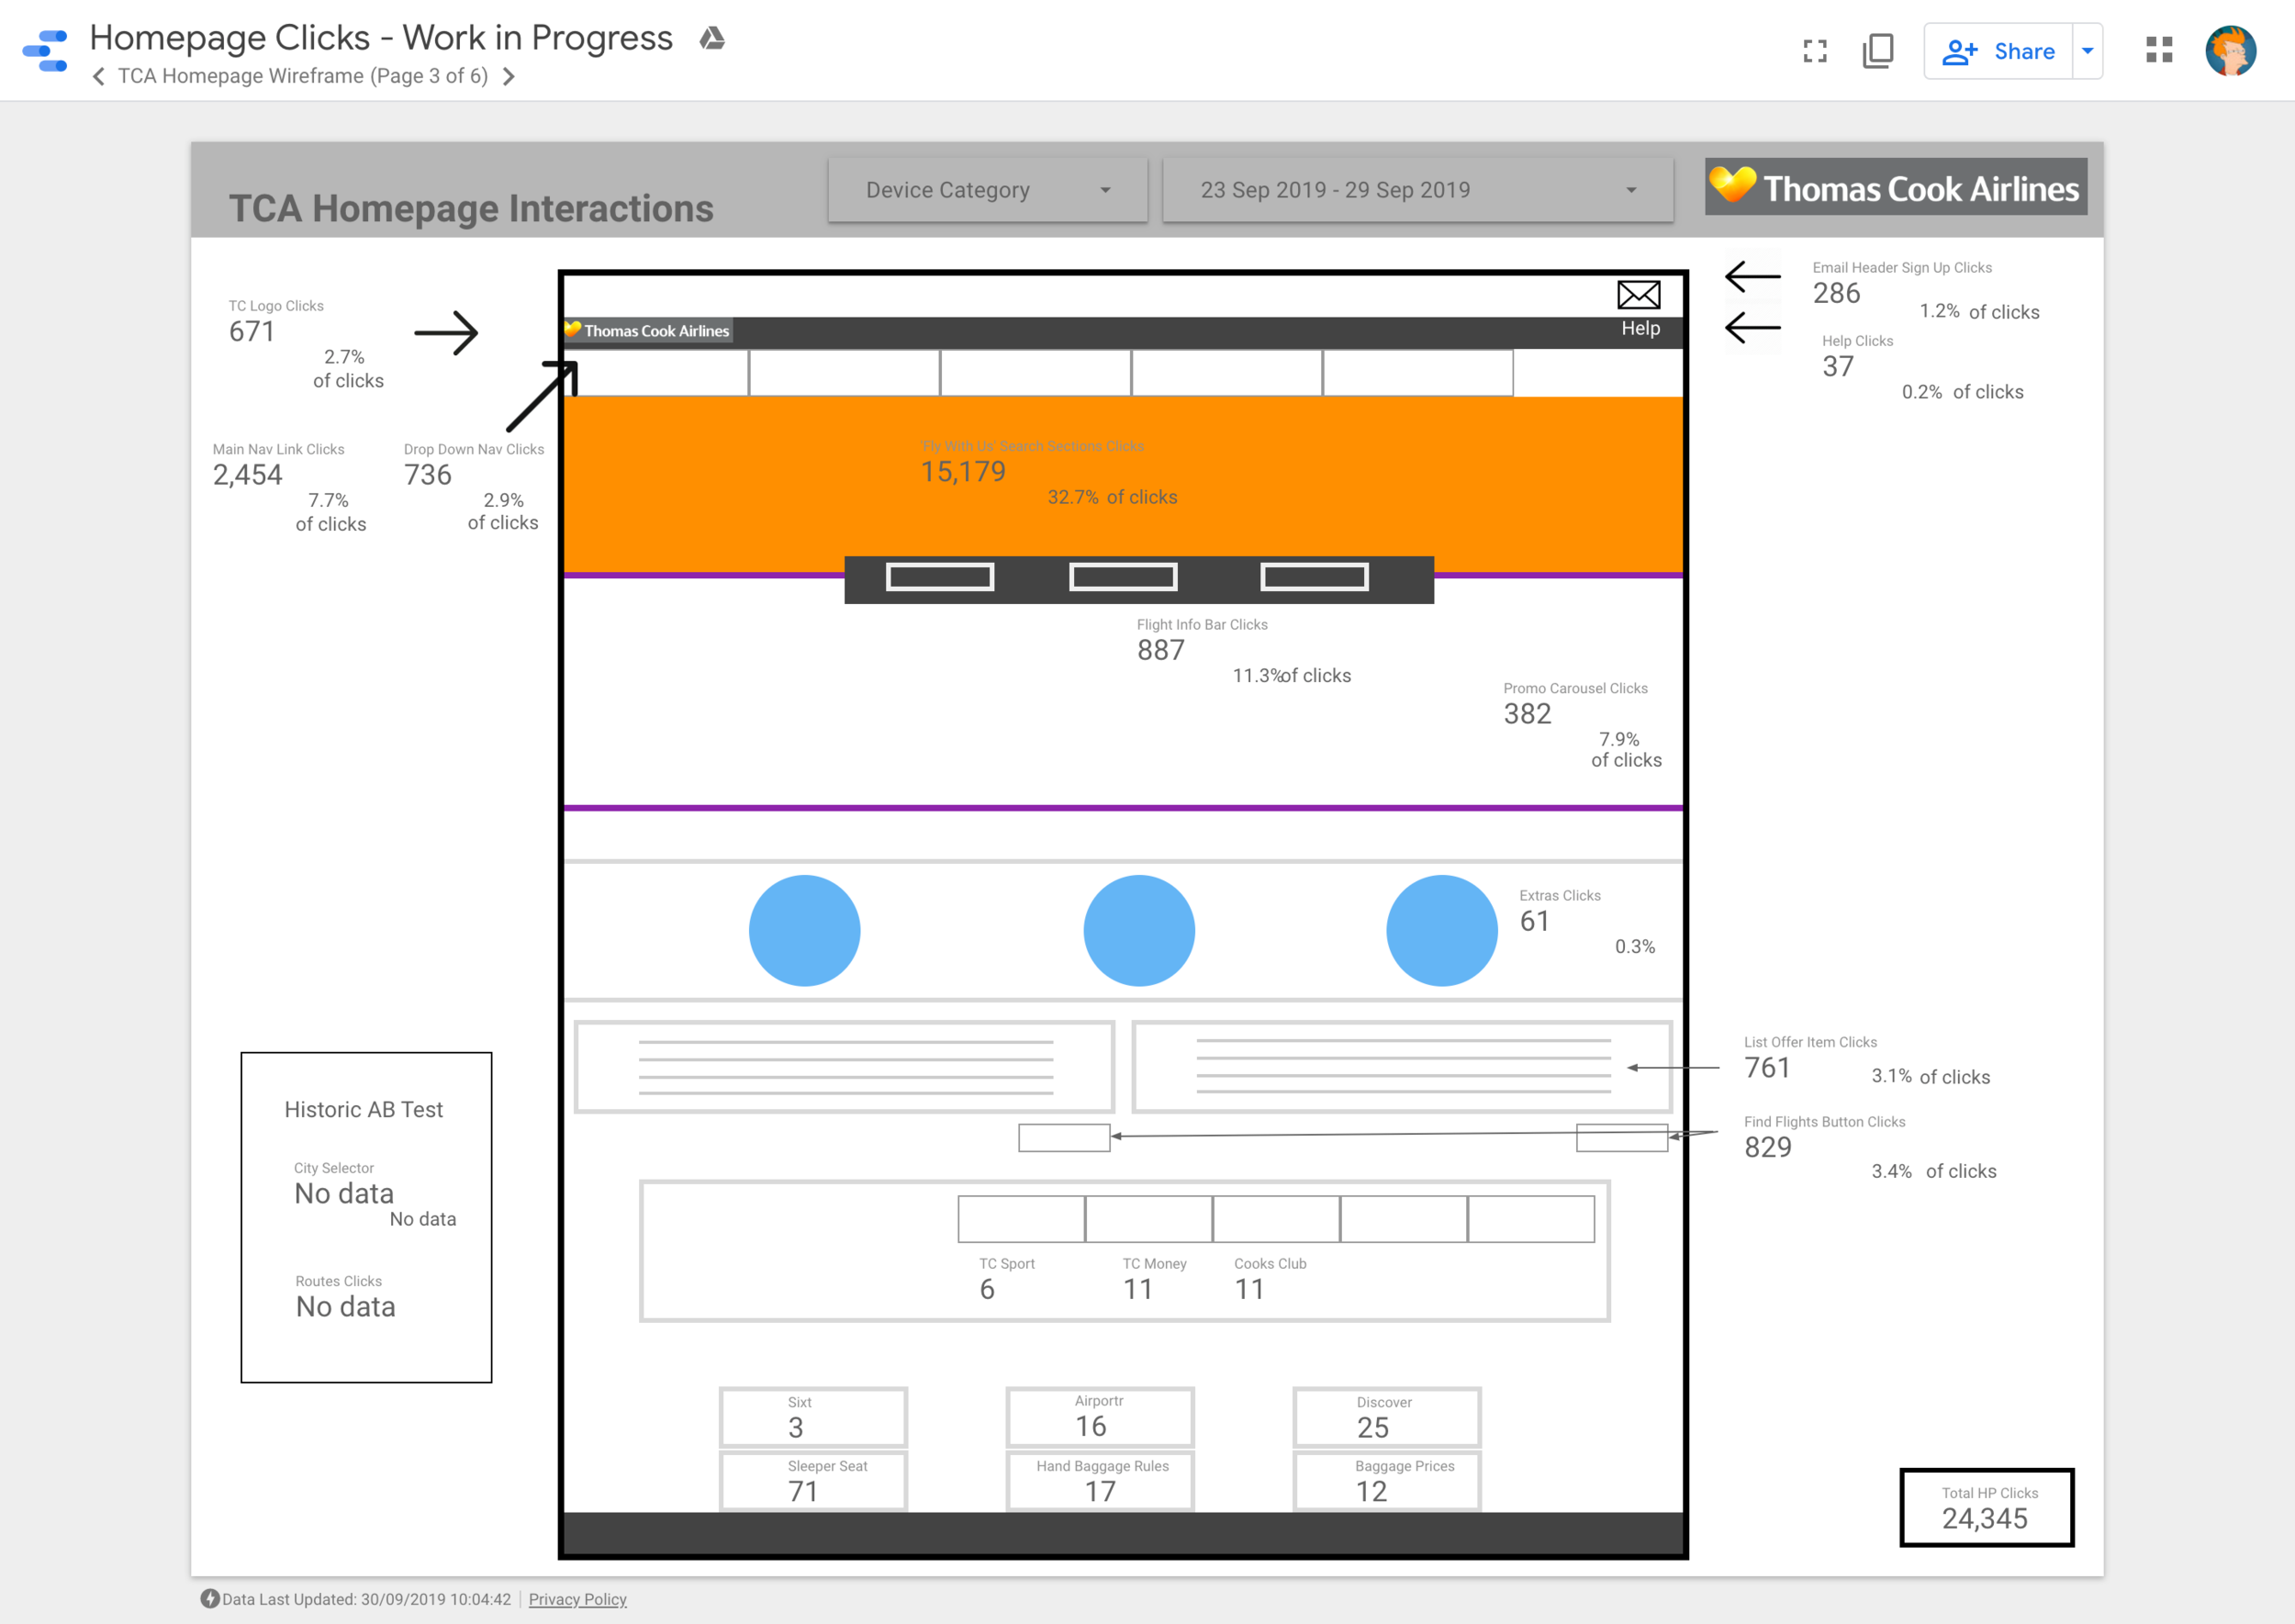Click the 32.7% of clicks label

1112,497
